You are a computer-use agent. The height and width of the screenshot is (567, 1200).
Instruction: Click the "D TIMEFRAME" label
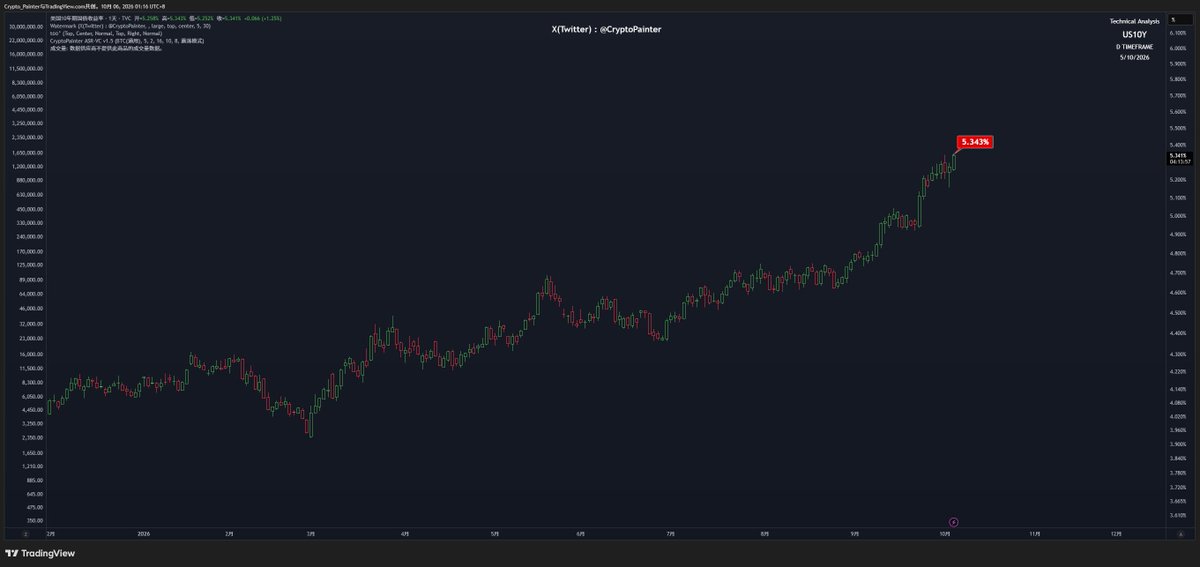point(1134,47)
